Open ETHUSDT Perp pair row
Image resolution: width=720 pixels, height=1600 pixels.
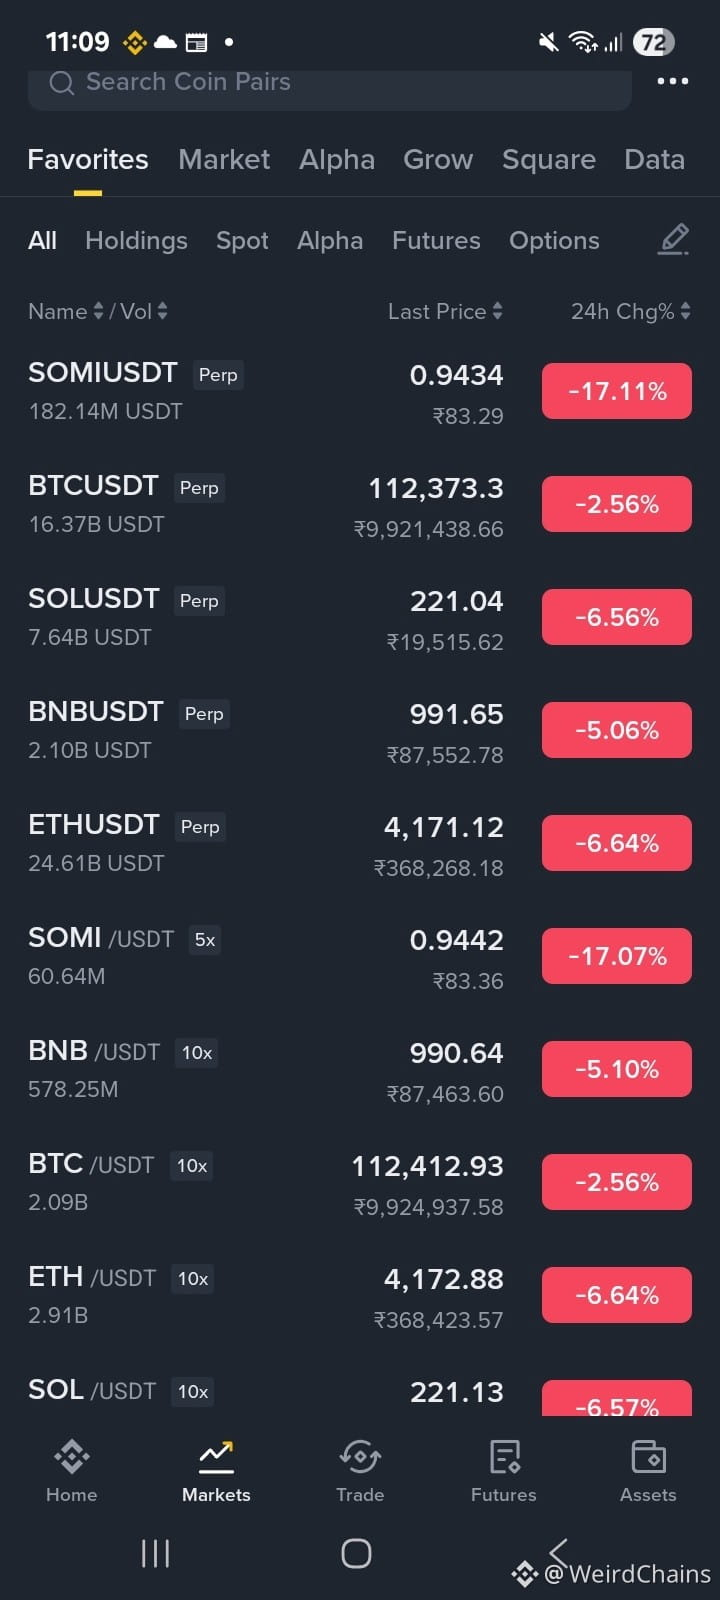pos(360,844)
